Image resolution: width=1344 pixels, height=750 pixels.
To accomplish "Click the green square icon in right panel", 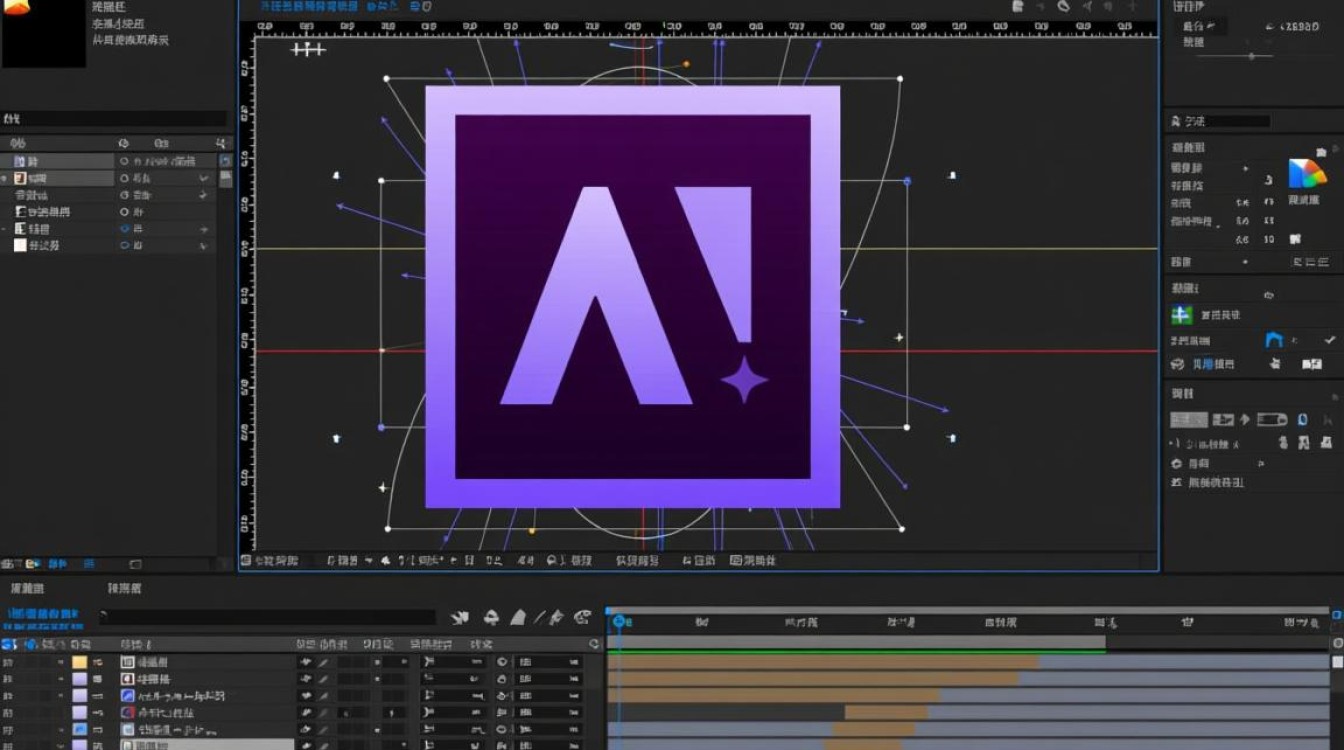I will click(1182, 315).
